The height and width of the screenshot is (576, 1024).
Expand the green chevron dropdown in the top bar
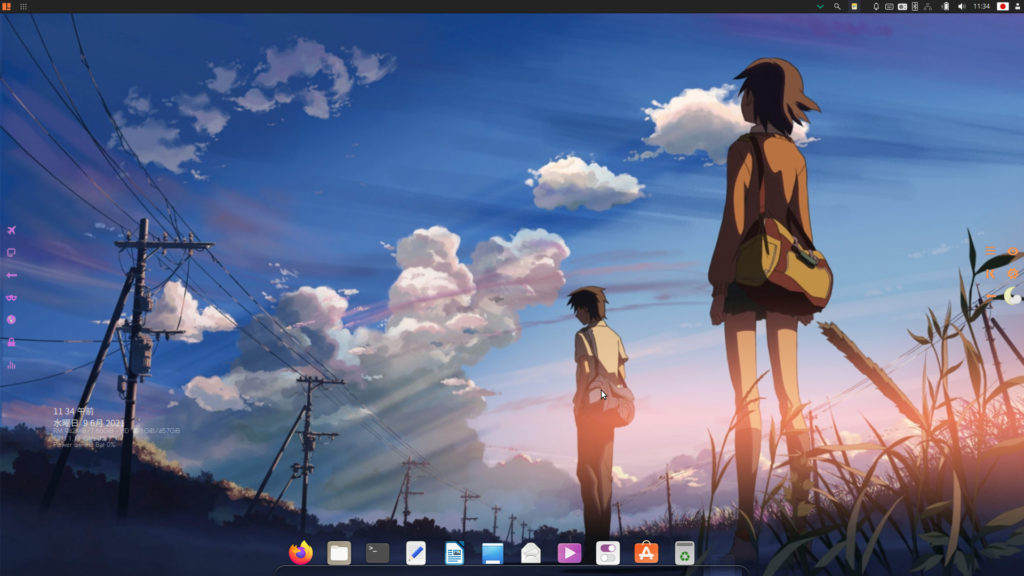[x=820, y=8]
